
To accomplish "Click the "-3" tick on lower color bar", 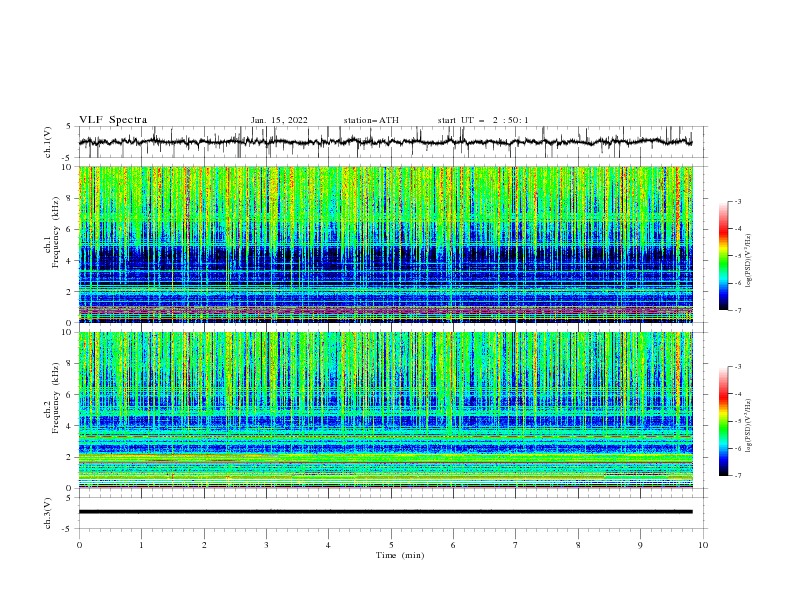I will tap(737, 367).
